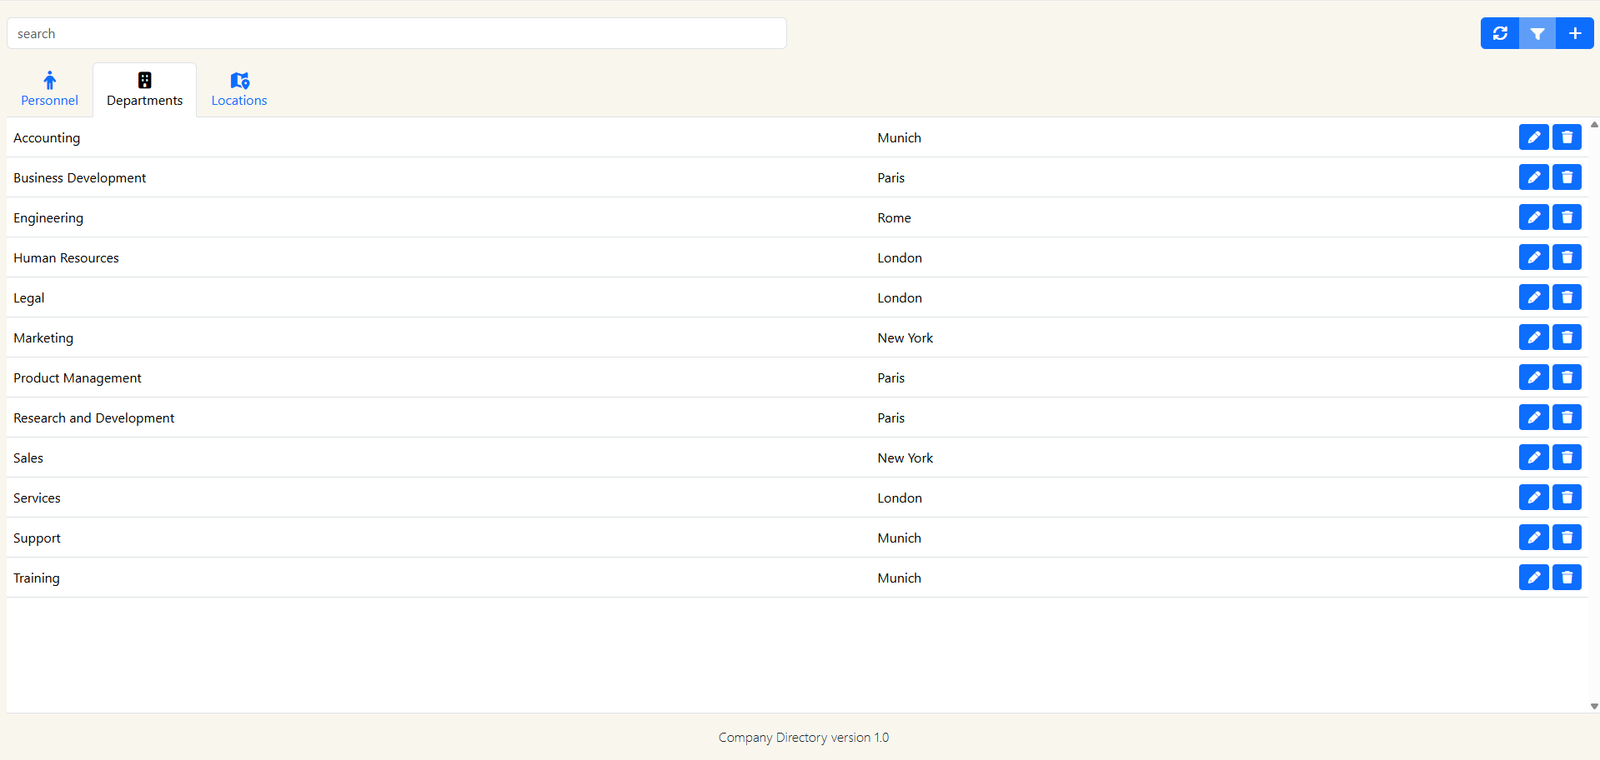Select the Departments tab
Image resolution: width=1600 pixels, height=760 pixels.
(x=145, y=89)
